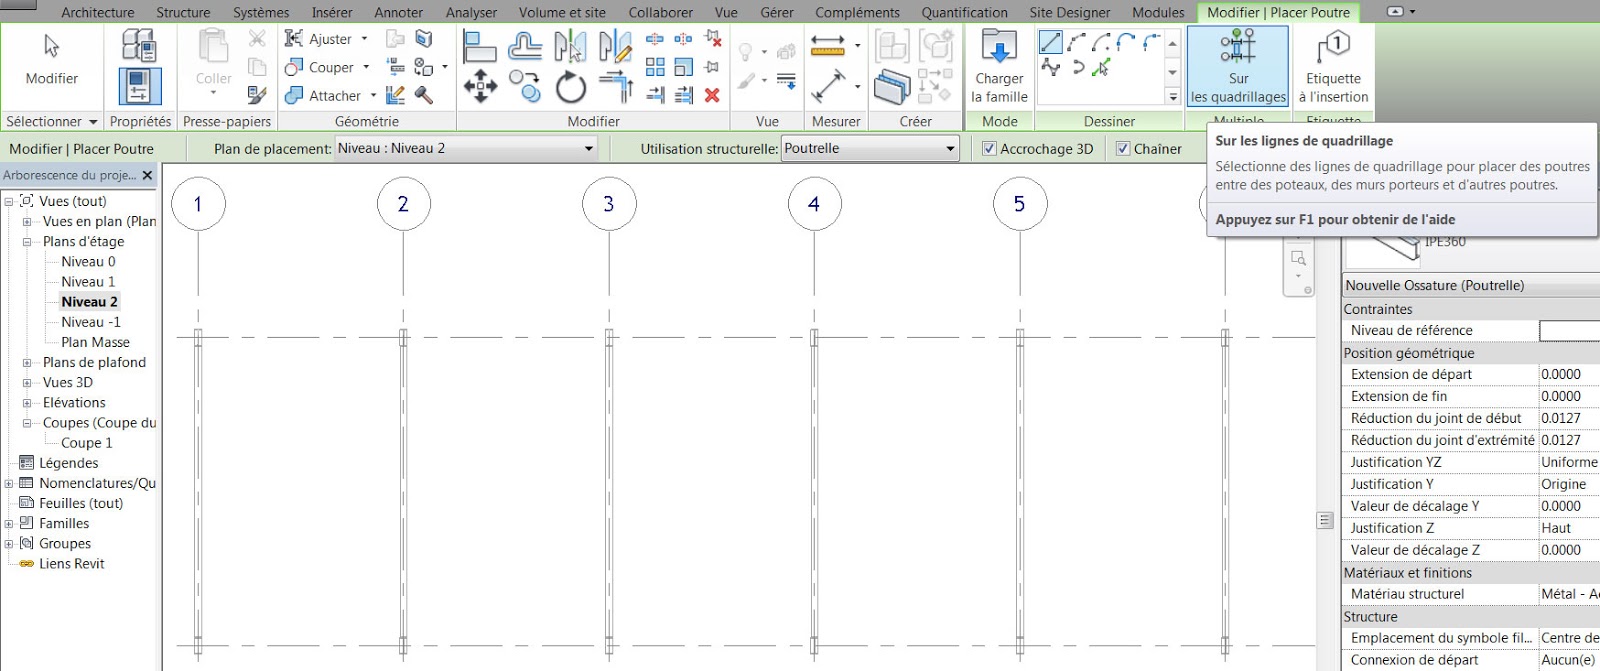The image size is (1600, 671).
Task: Select Plan Masse in project browser
Action: tap(95, 342)
